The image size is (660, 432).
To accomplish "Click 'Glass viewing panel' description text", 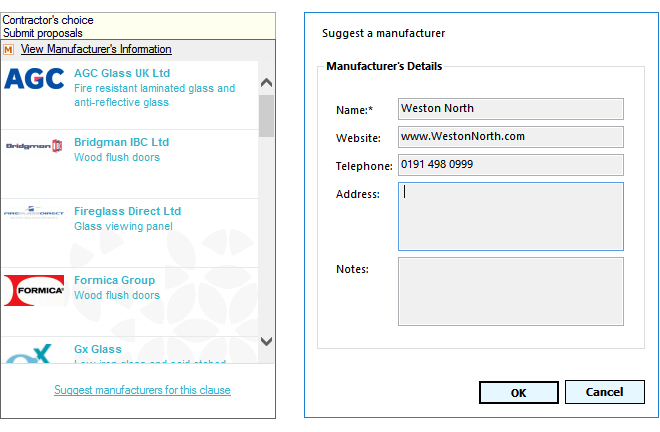I will 123,226.
